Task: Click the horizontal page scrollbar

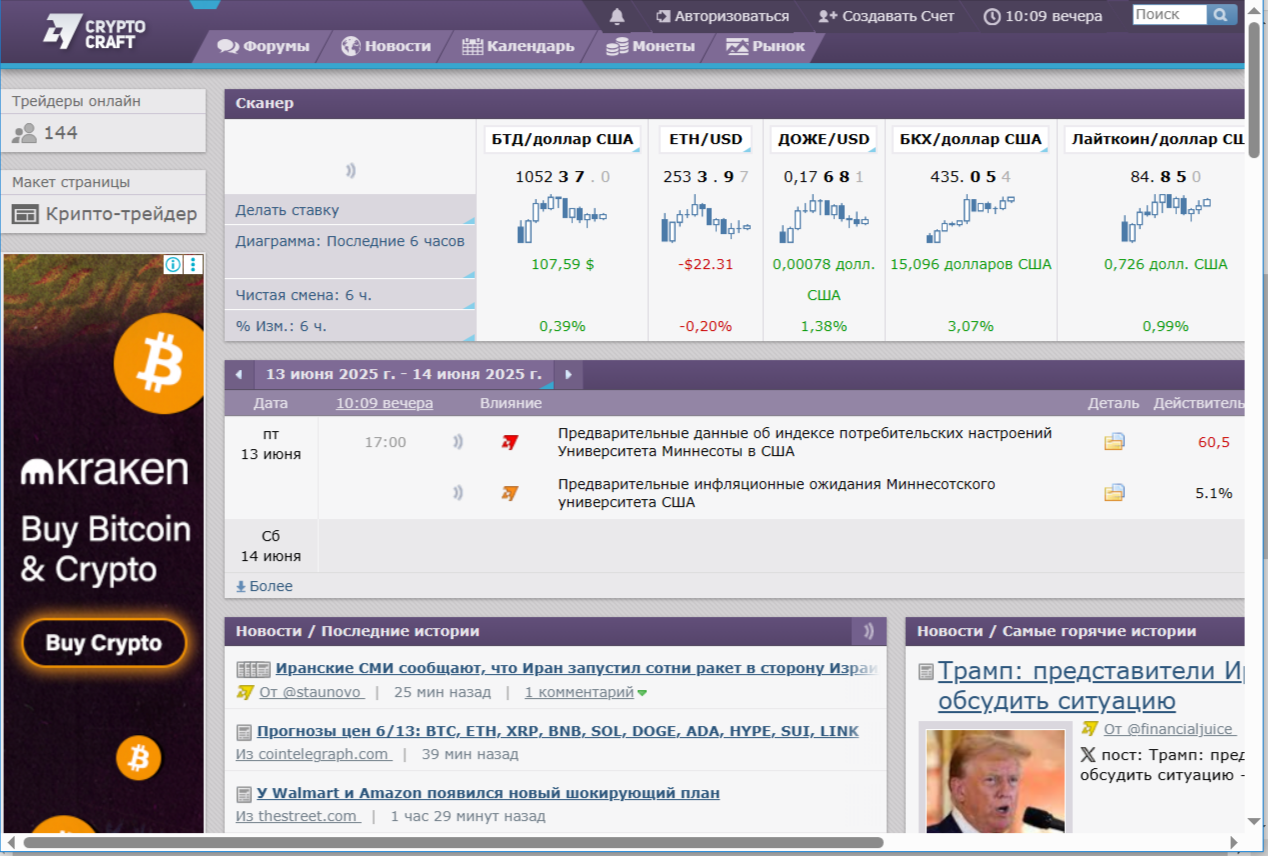Action: coord(452,842)
